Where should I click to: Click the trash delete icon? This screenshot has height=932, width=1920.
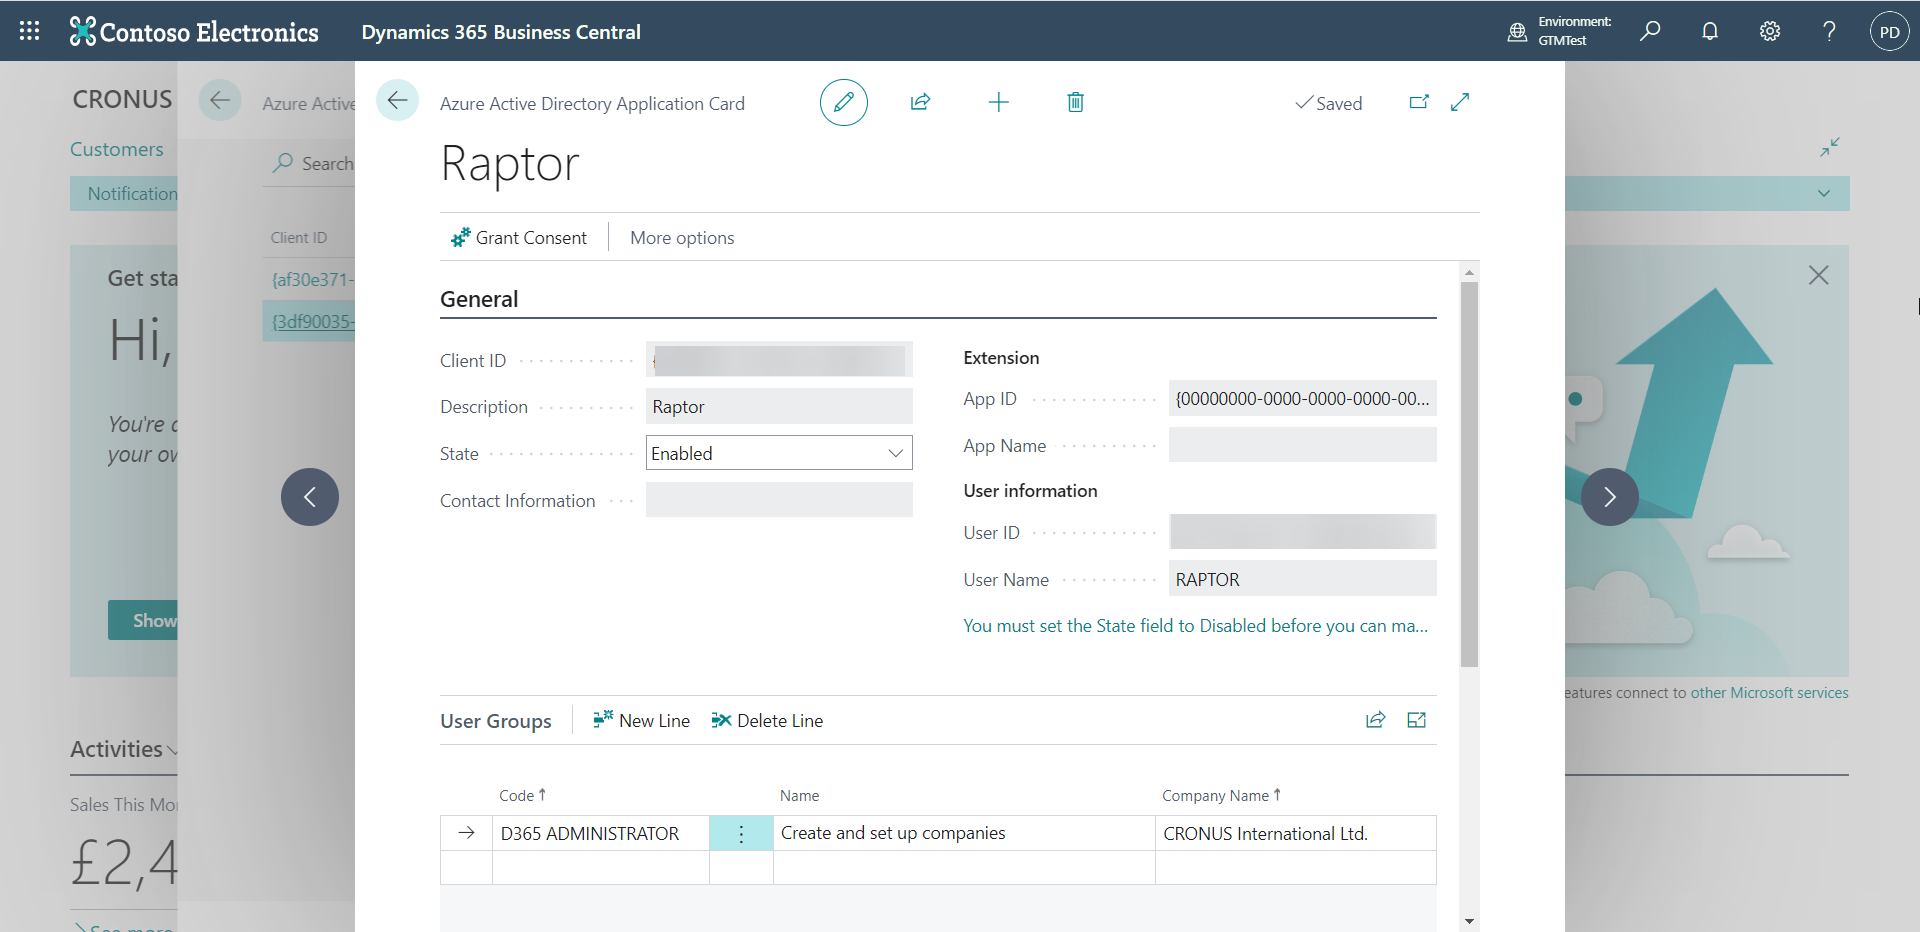[x=1075, y=102]
